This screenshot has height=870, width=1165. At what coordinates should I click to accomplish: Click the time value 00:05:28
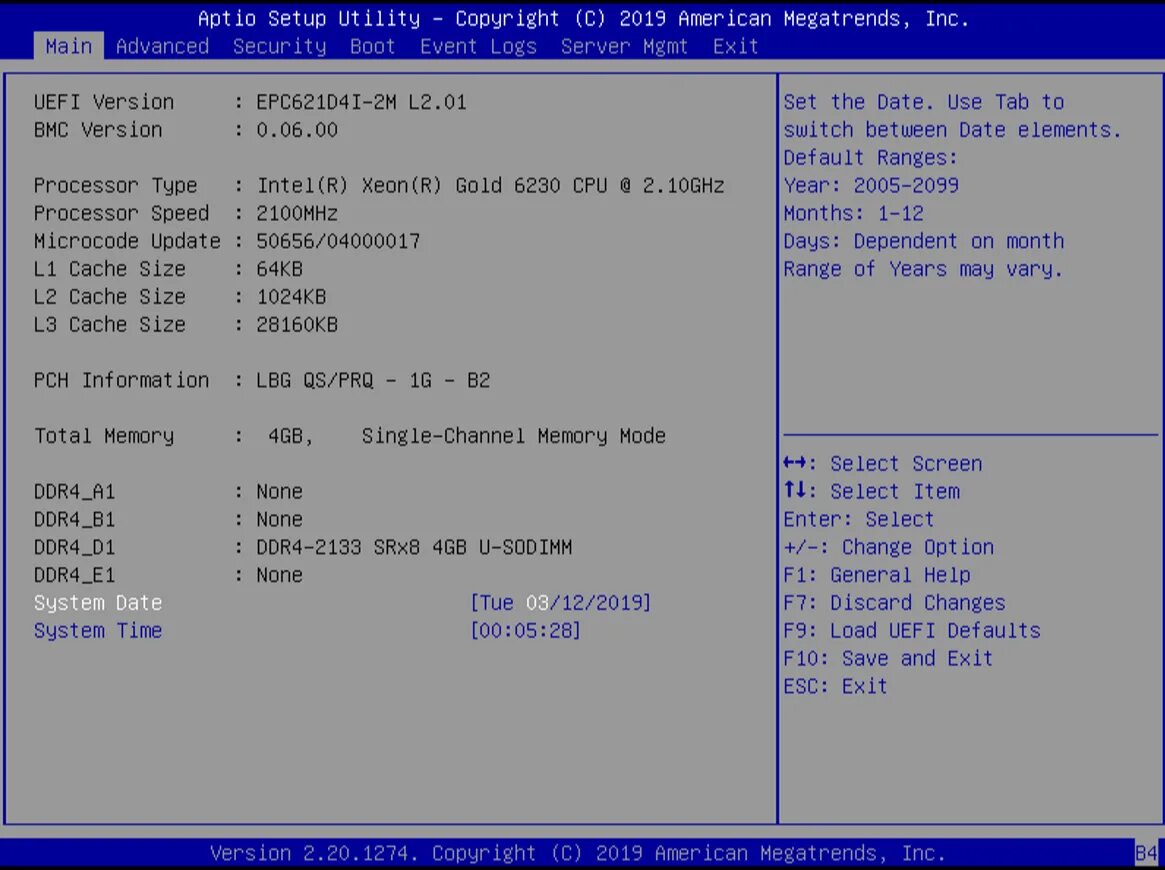coord(525,631)
